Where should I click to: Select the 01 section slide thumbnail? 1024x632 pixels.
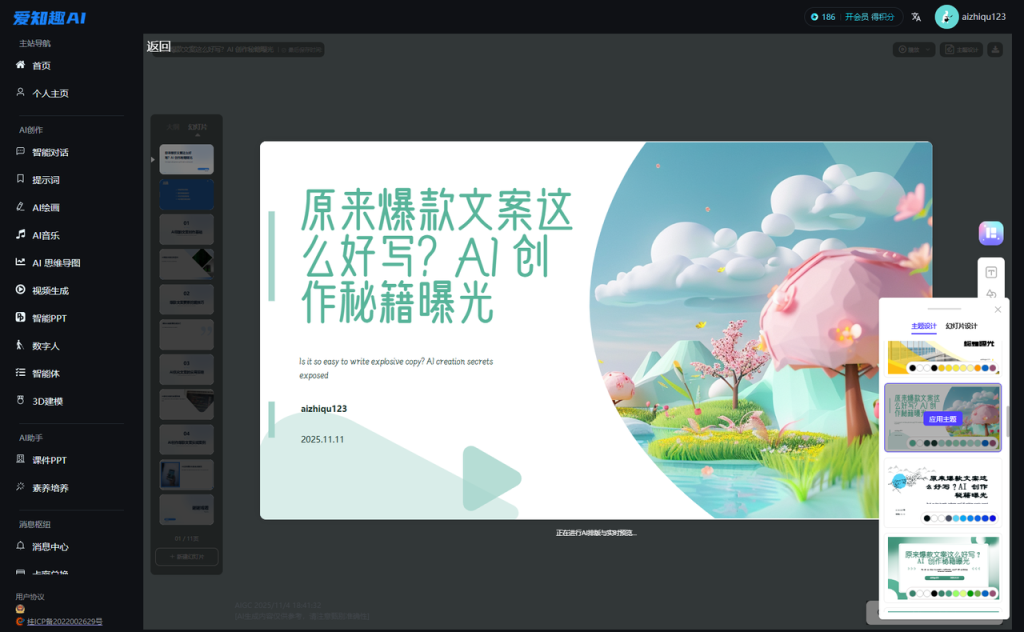(187, 229)
